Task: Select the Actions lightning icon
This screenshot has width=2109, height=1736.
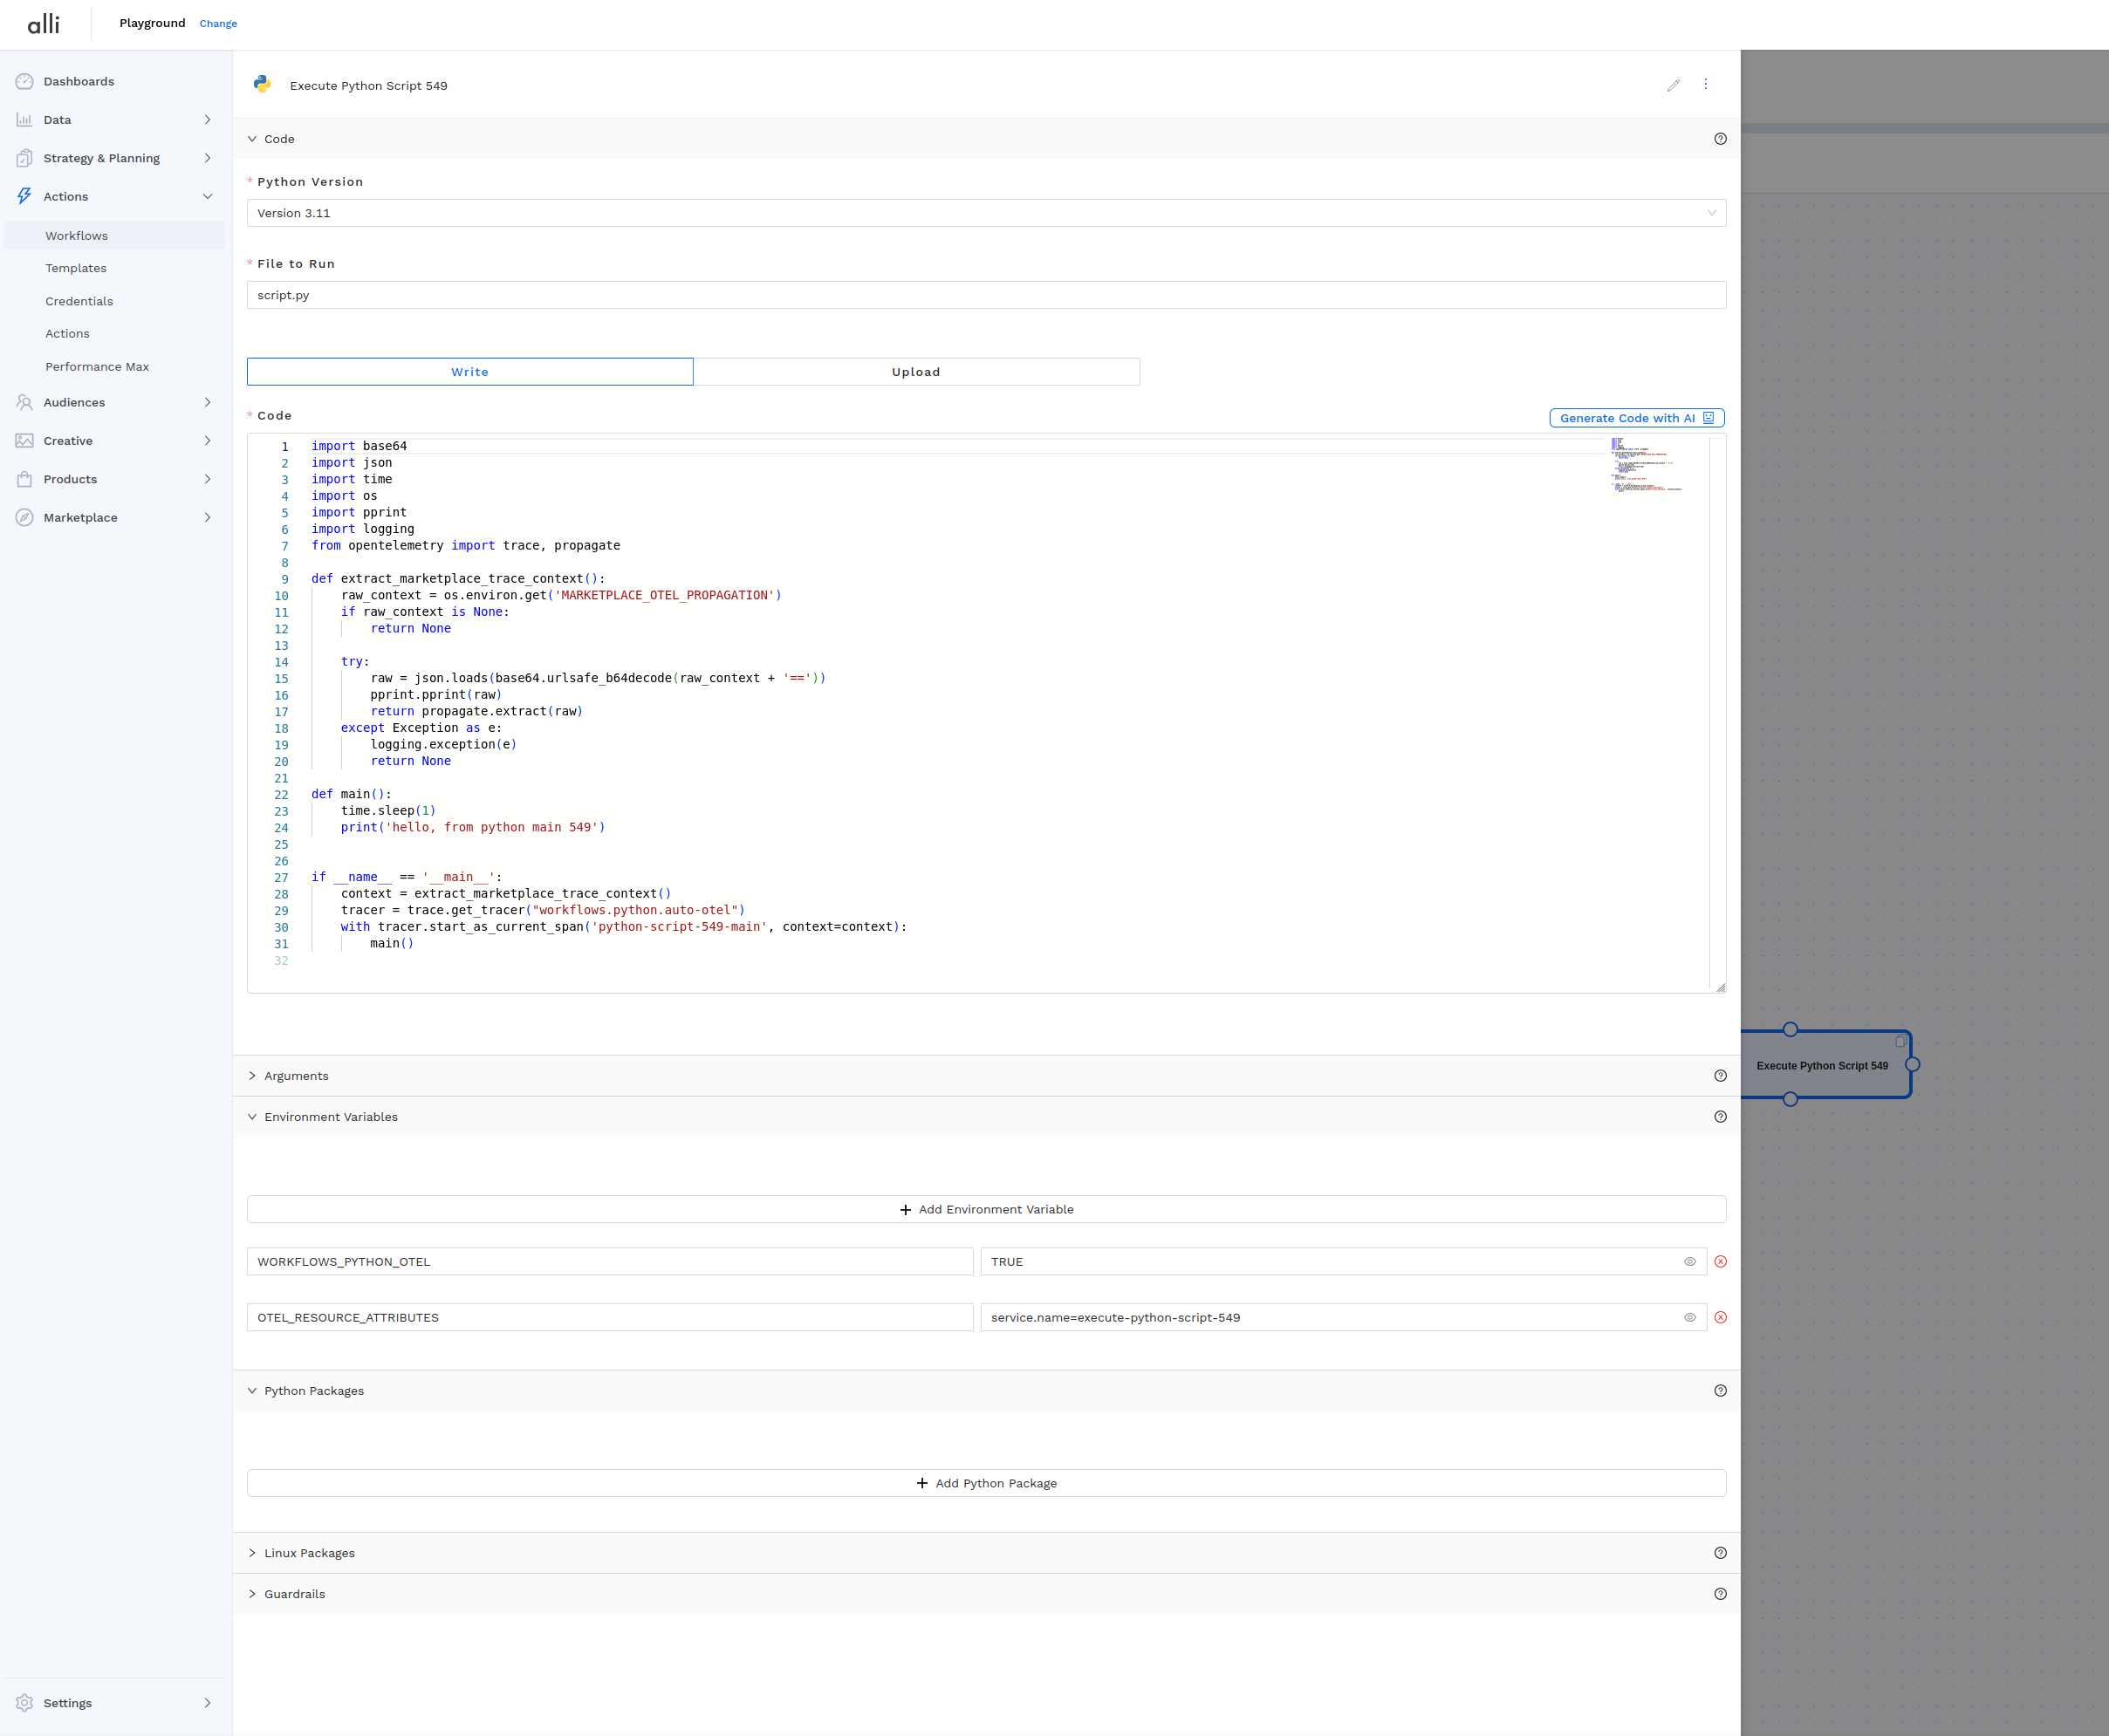Action: (x=25, y=196)
